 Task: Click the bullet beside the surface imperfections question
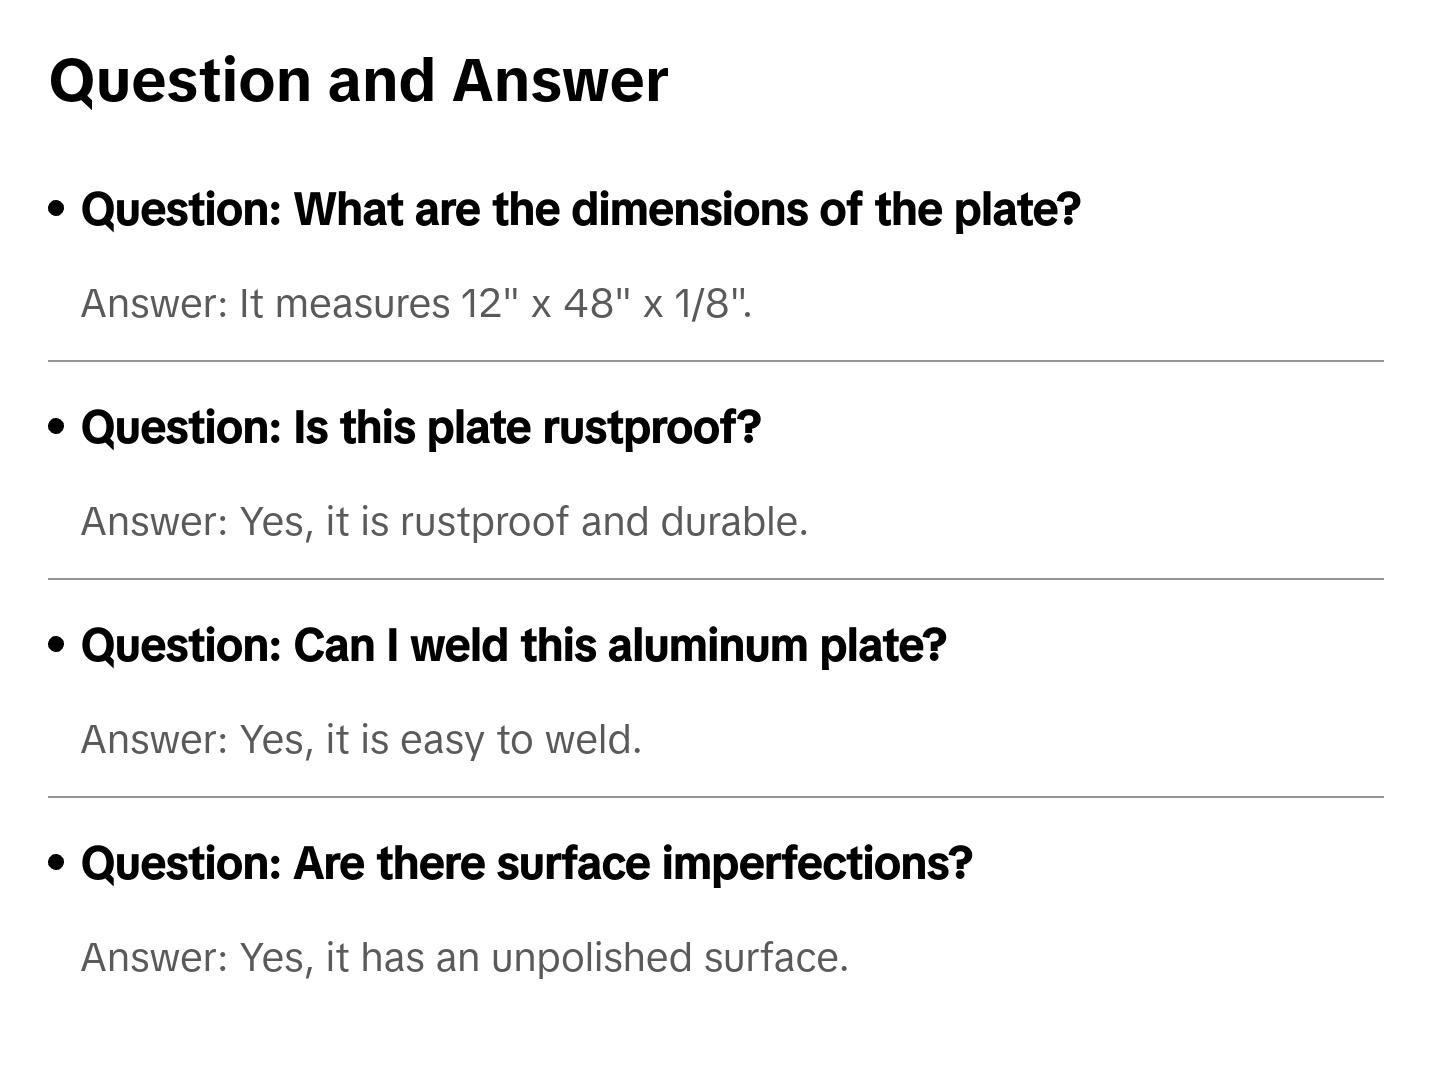[57, 863]
